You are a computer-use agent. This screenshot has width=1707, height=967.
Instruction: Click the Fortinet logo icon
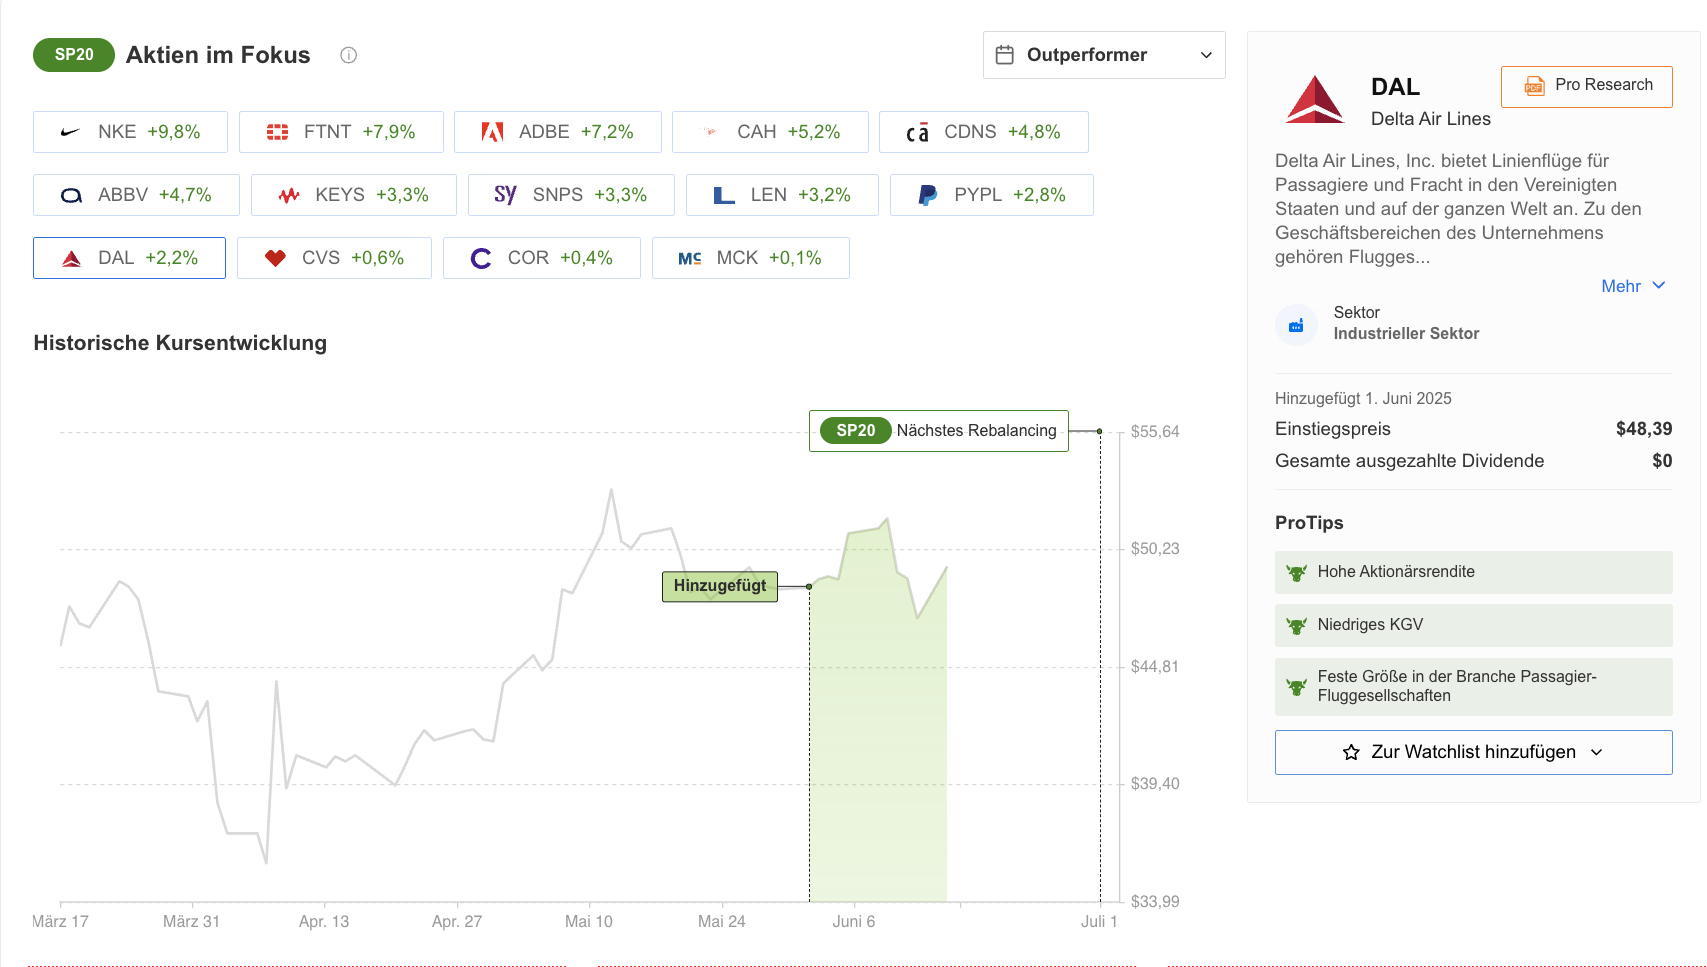[x=278, y=132]
